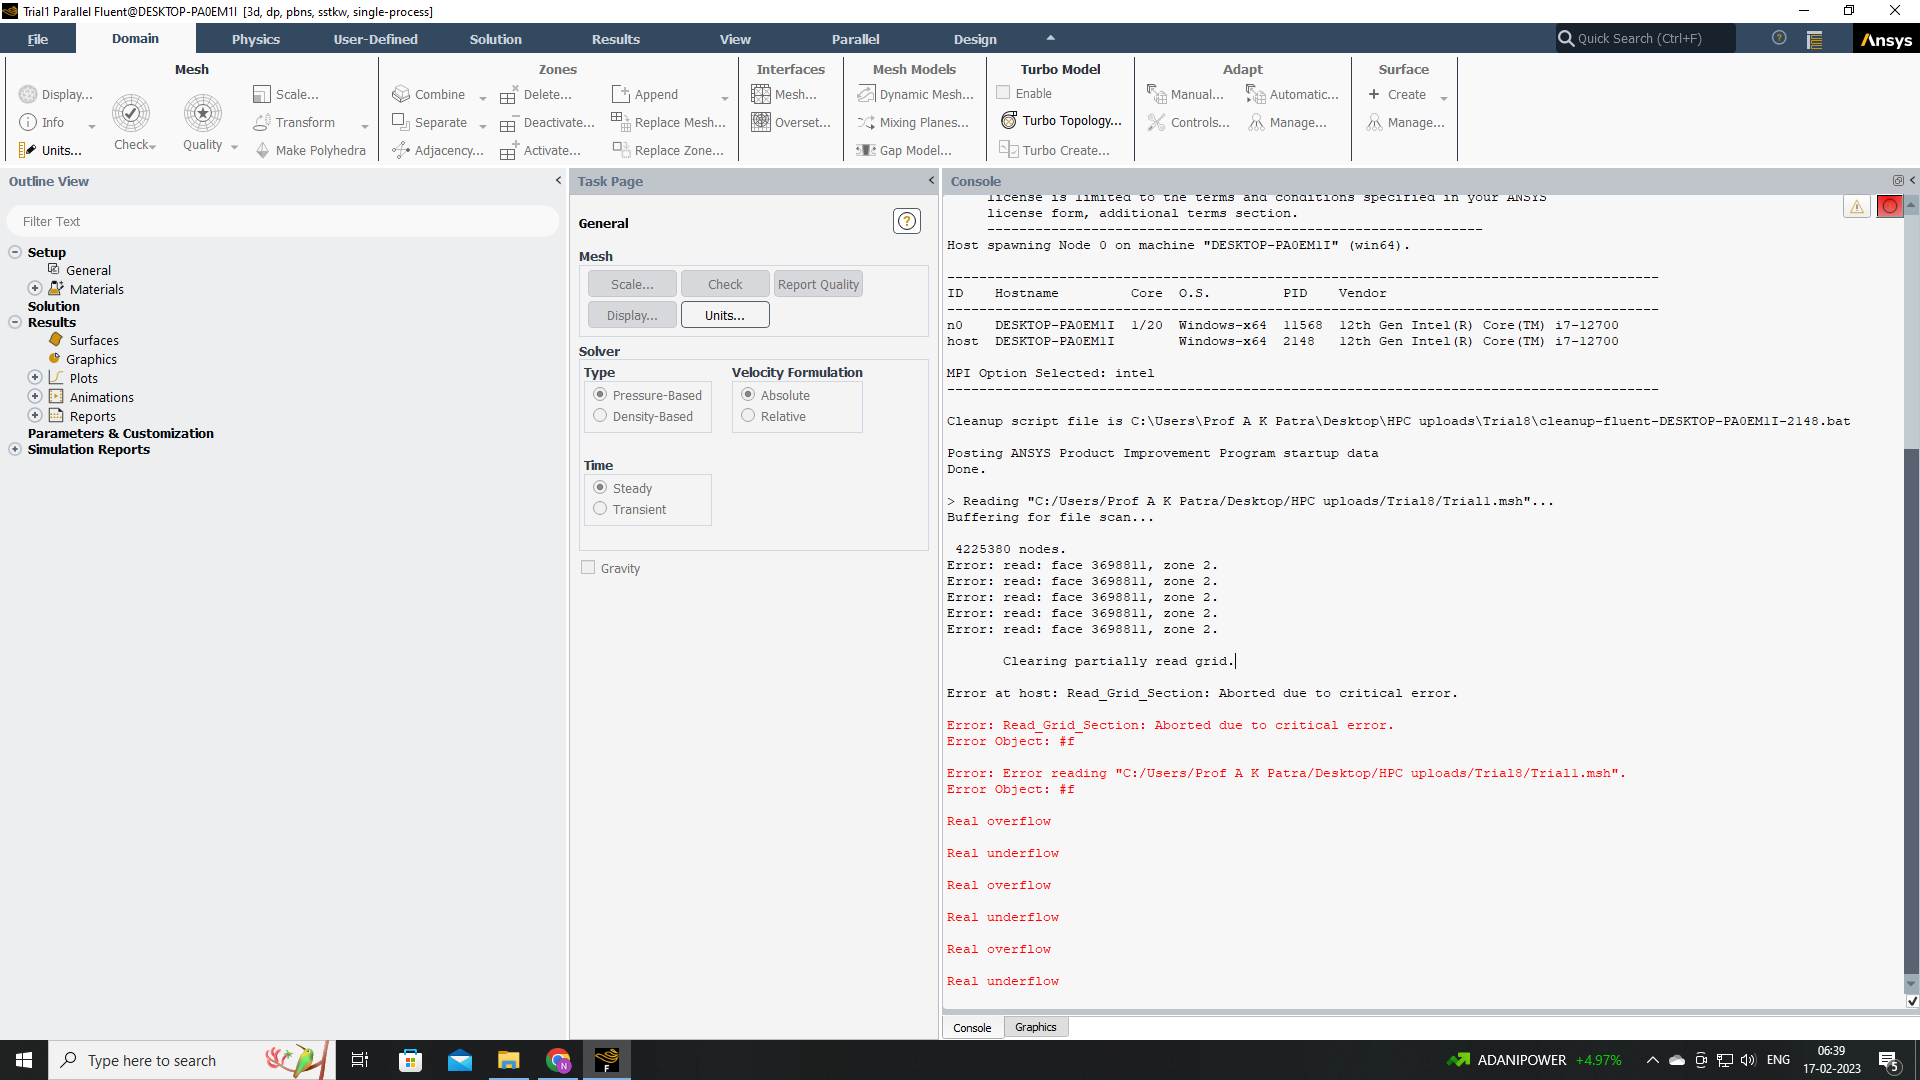
Task: Switch to the Physics ribbon tab
Action: pos(255,39)
